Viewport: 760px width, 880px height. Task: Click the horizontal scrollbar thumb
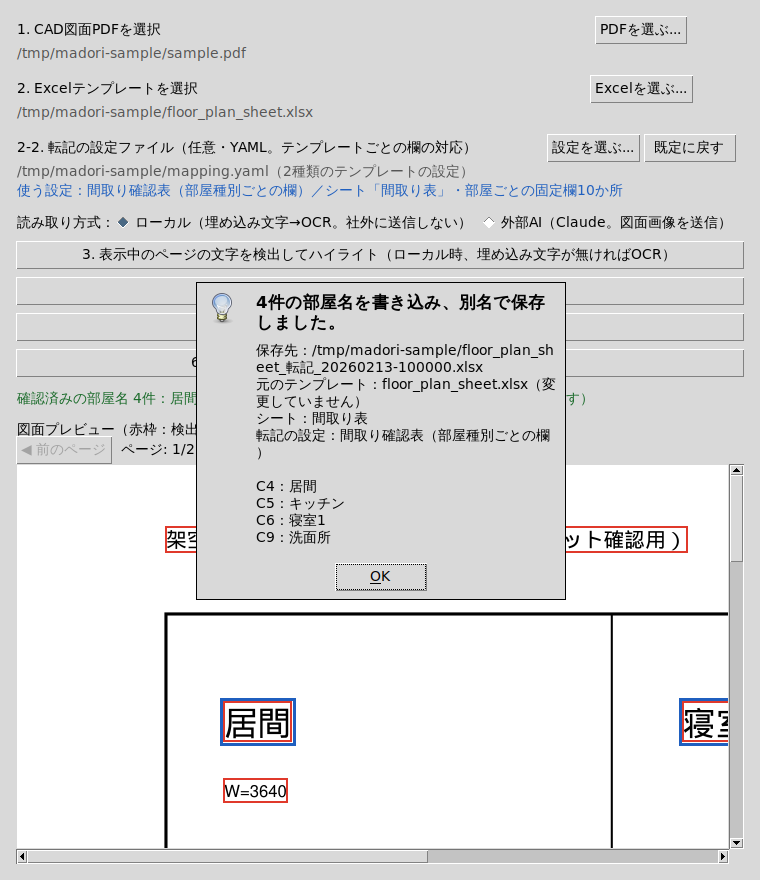pos(227,856)
